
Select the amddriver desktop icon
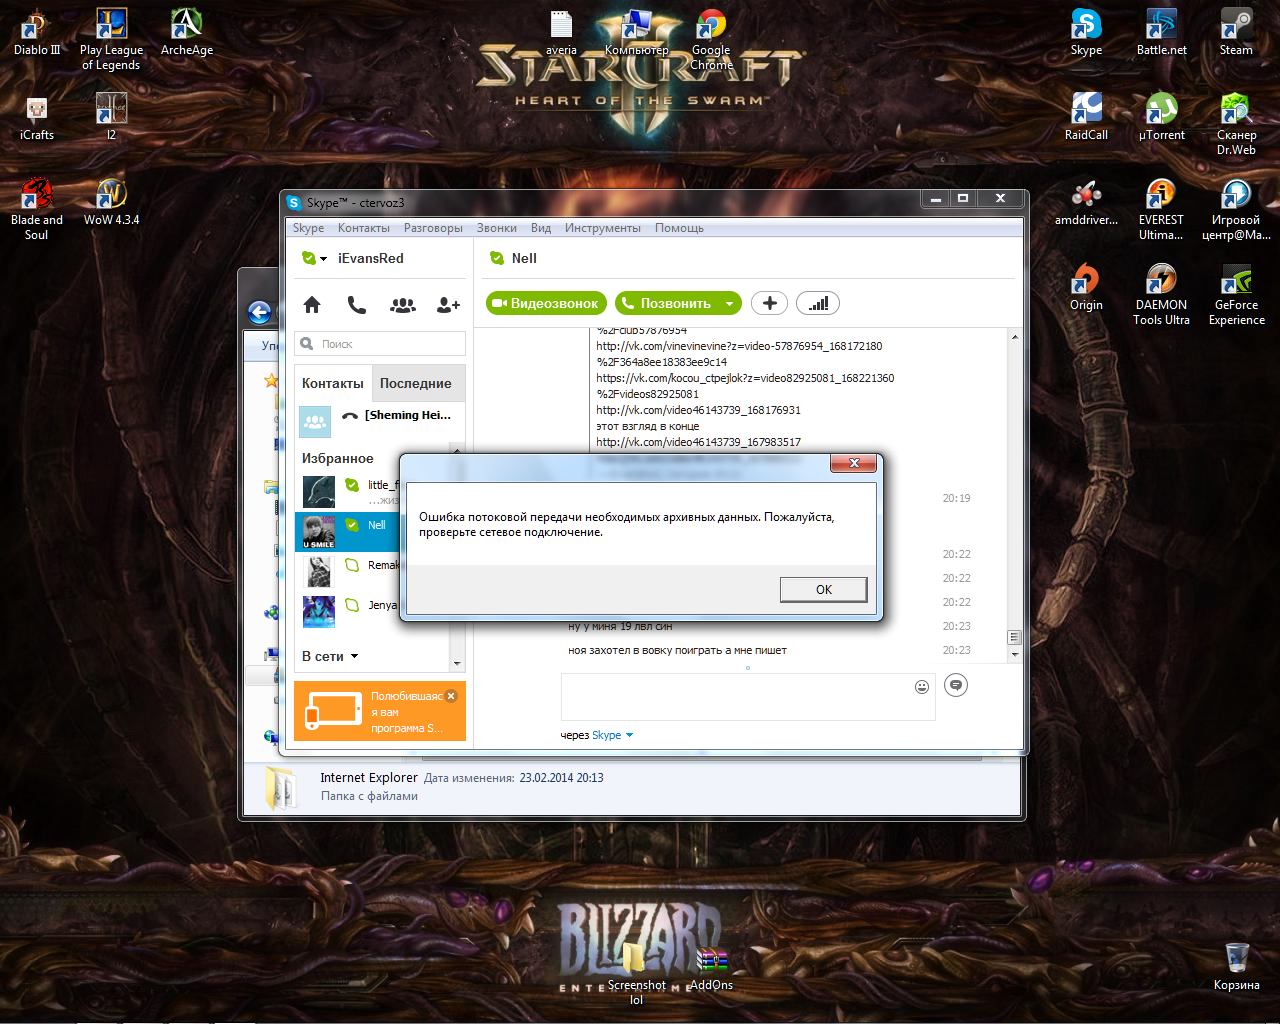tap(1086, 202)
